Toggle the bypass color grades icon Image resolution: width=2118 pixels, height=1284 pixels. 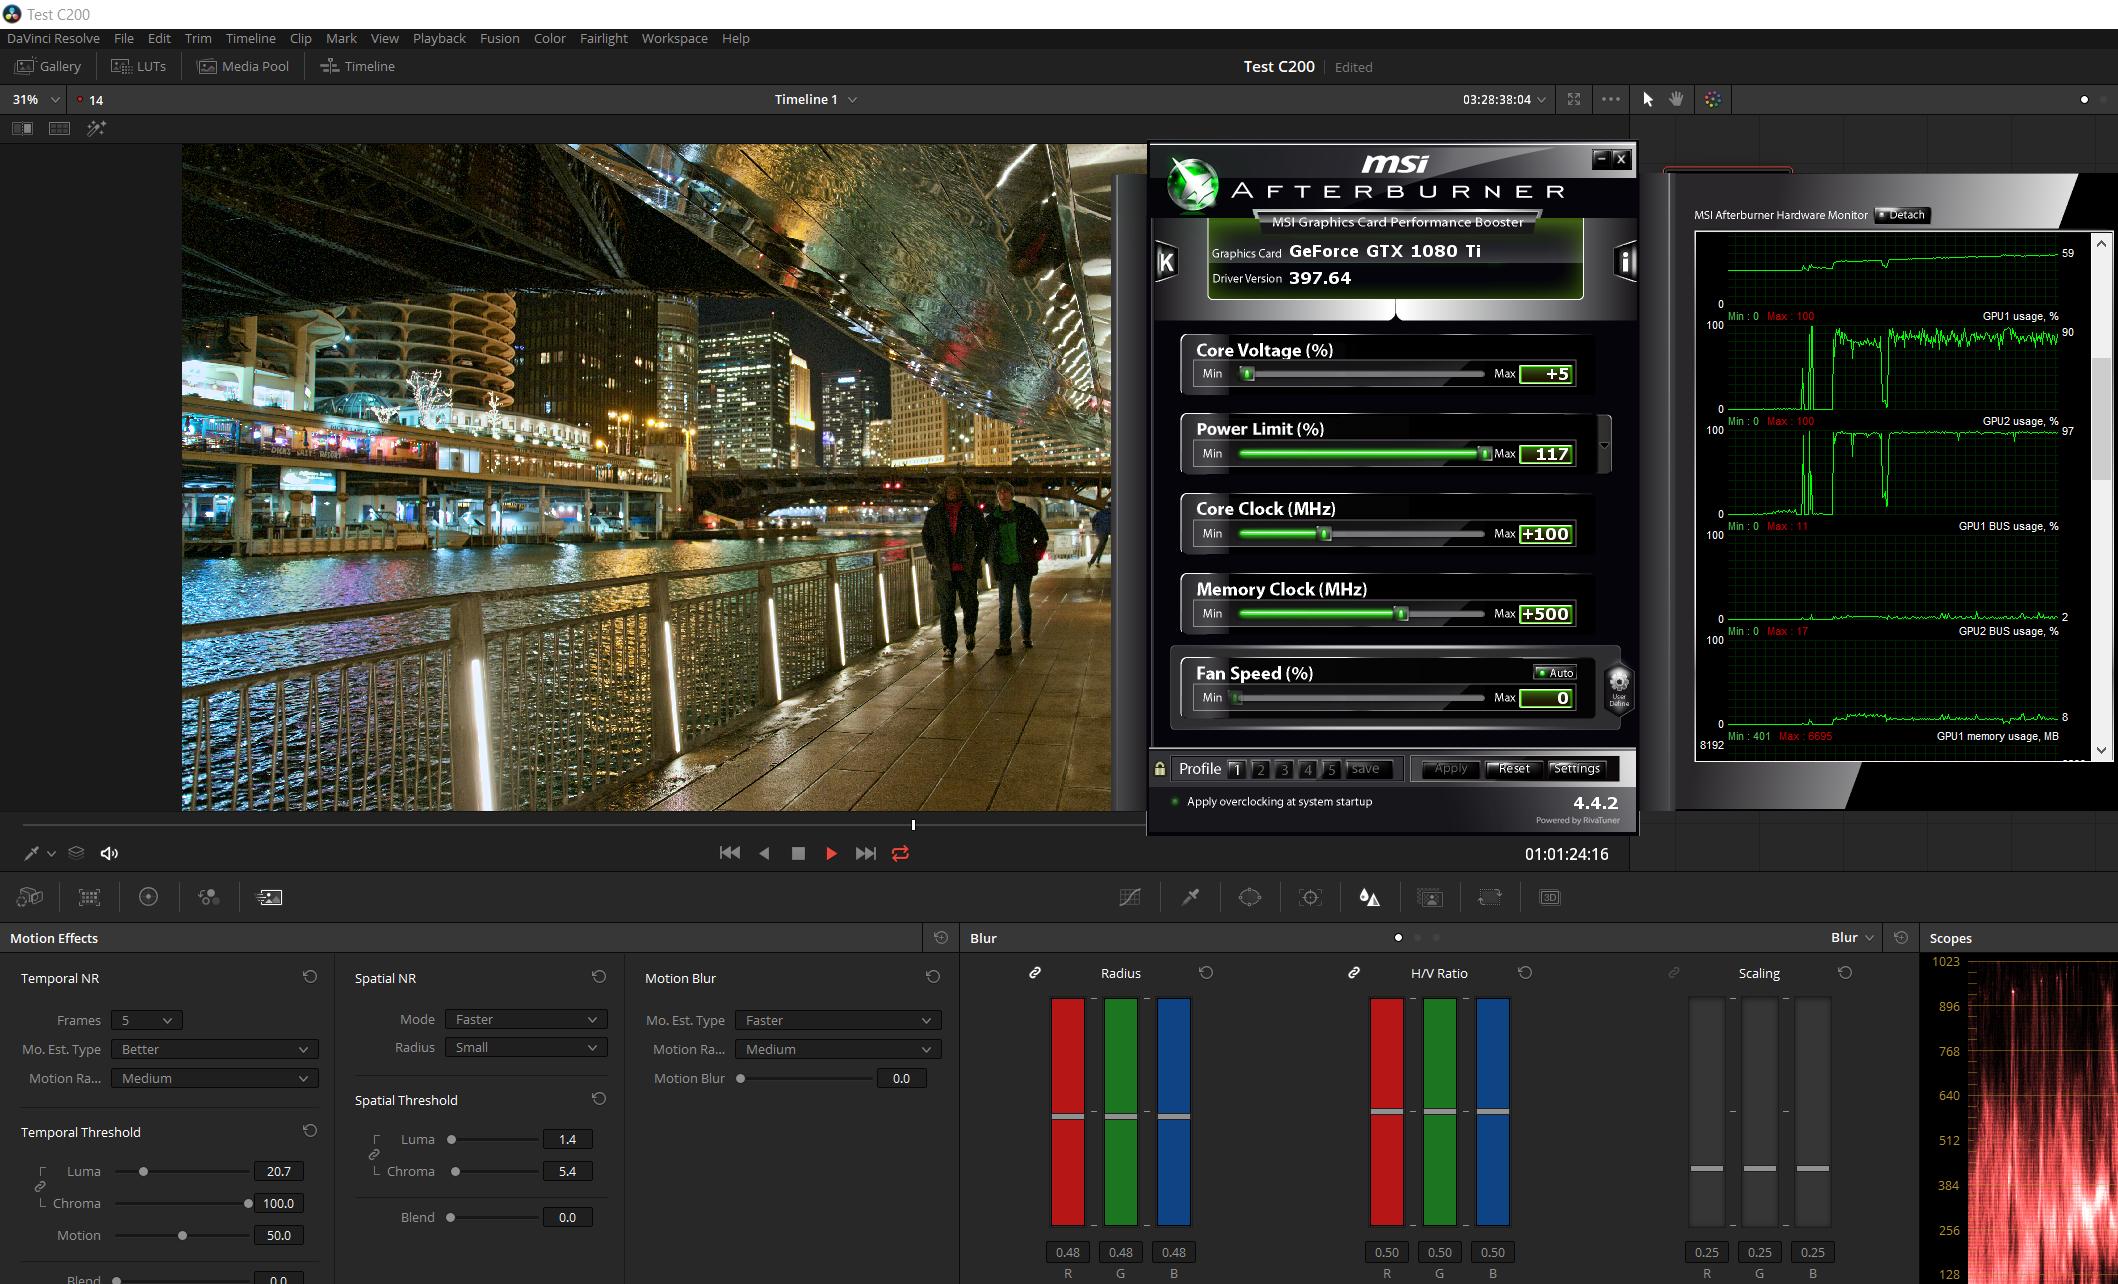click(1713, 99)
